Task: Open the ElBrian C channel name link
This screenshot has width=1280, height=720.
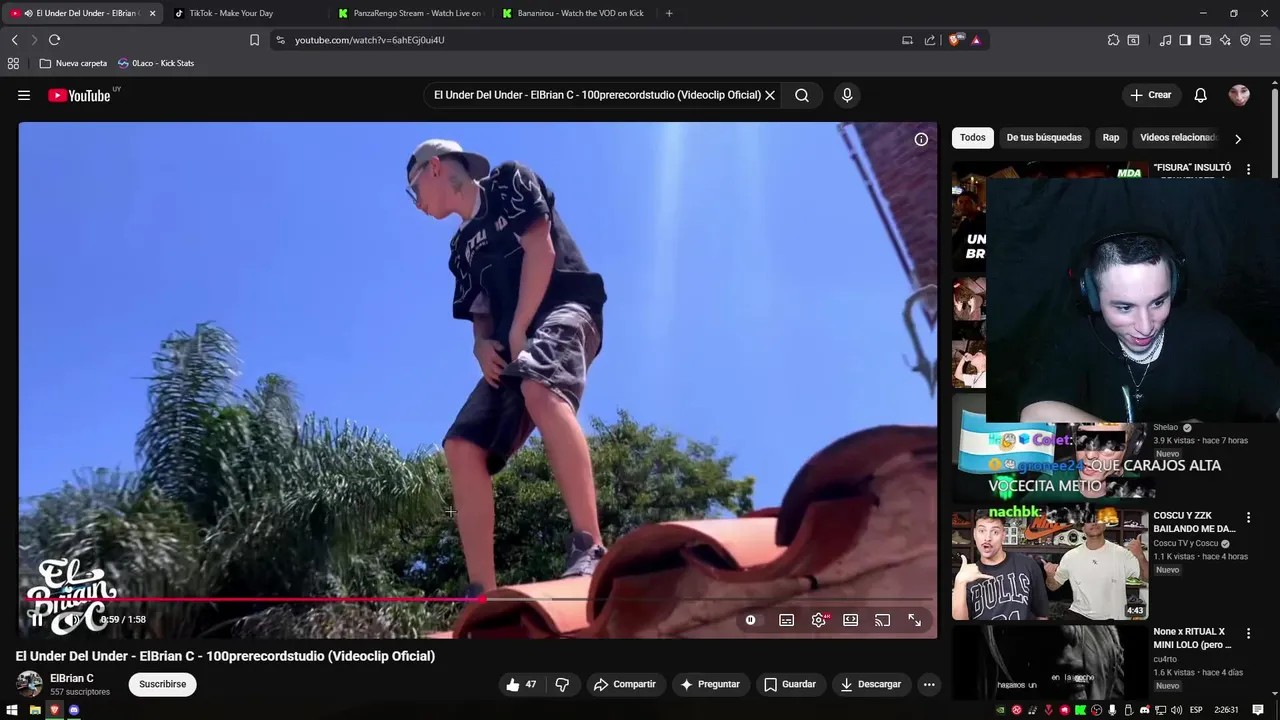Action: [72, 678]
